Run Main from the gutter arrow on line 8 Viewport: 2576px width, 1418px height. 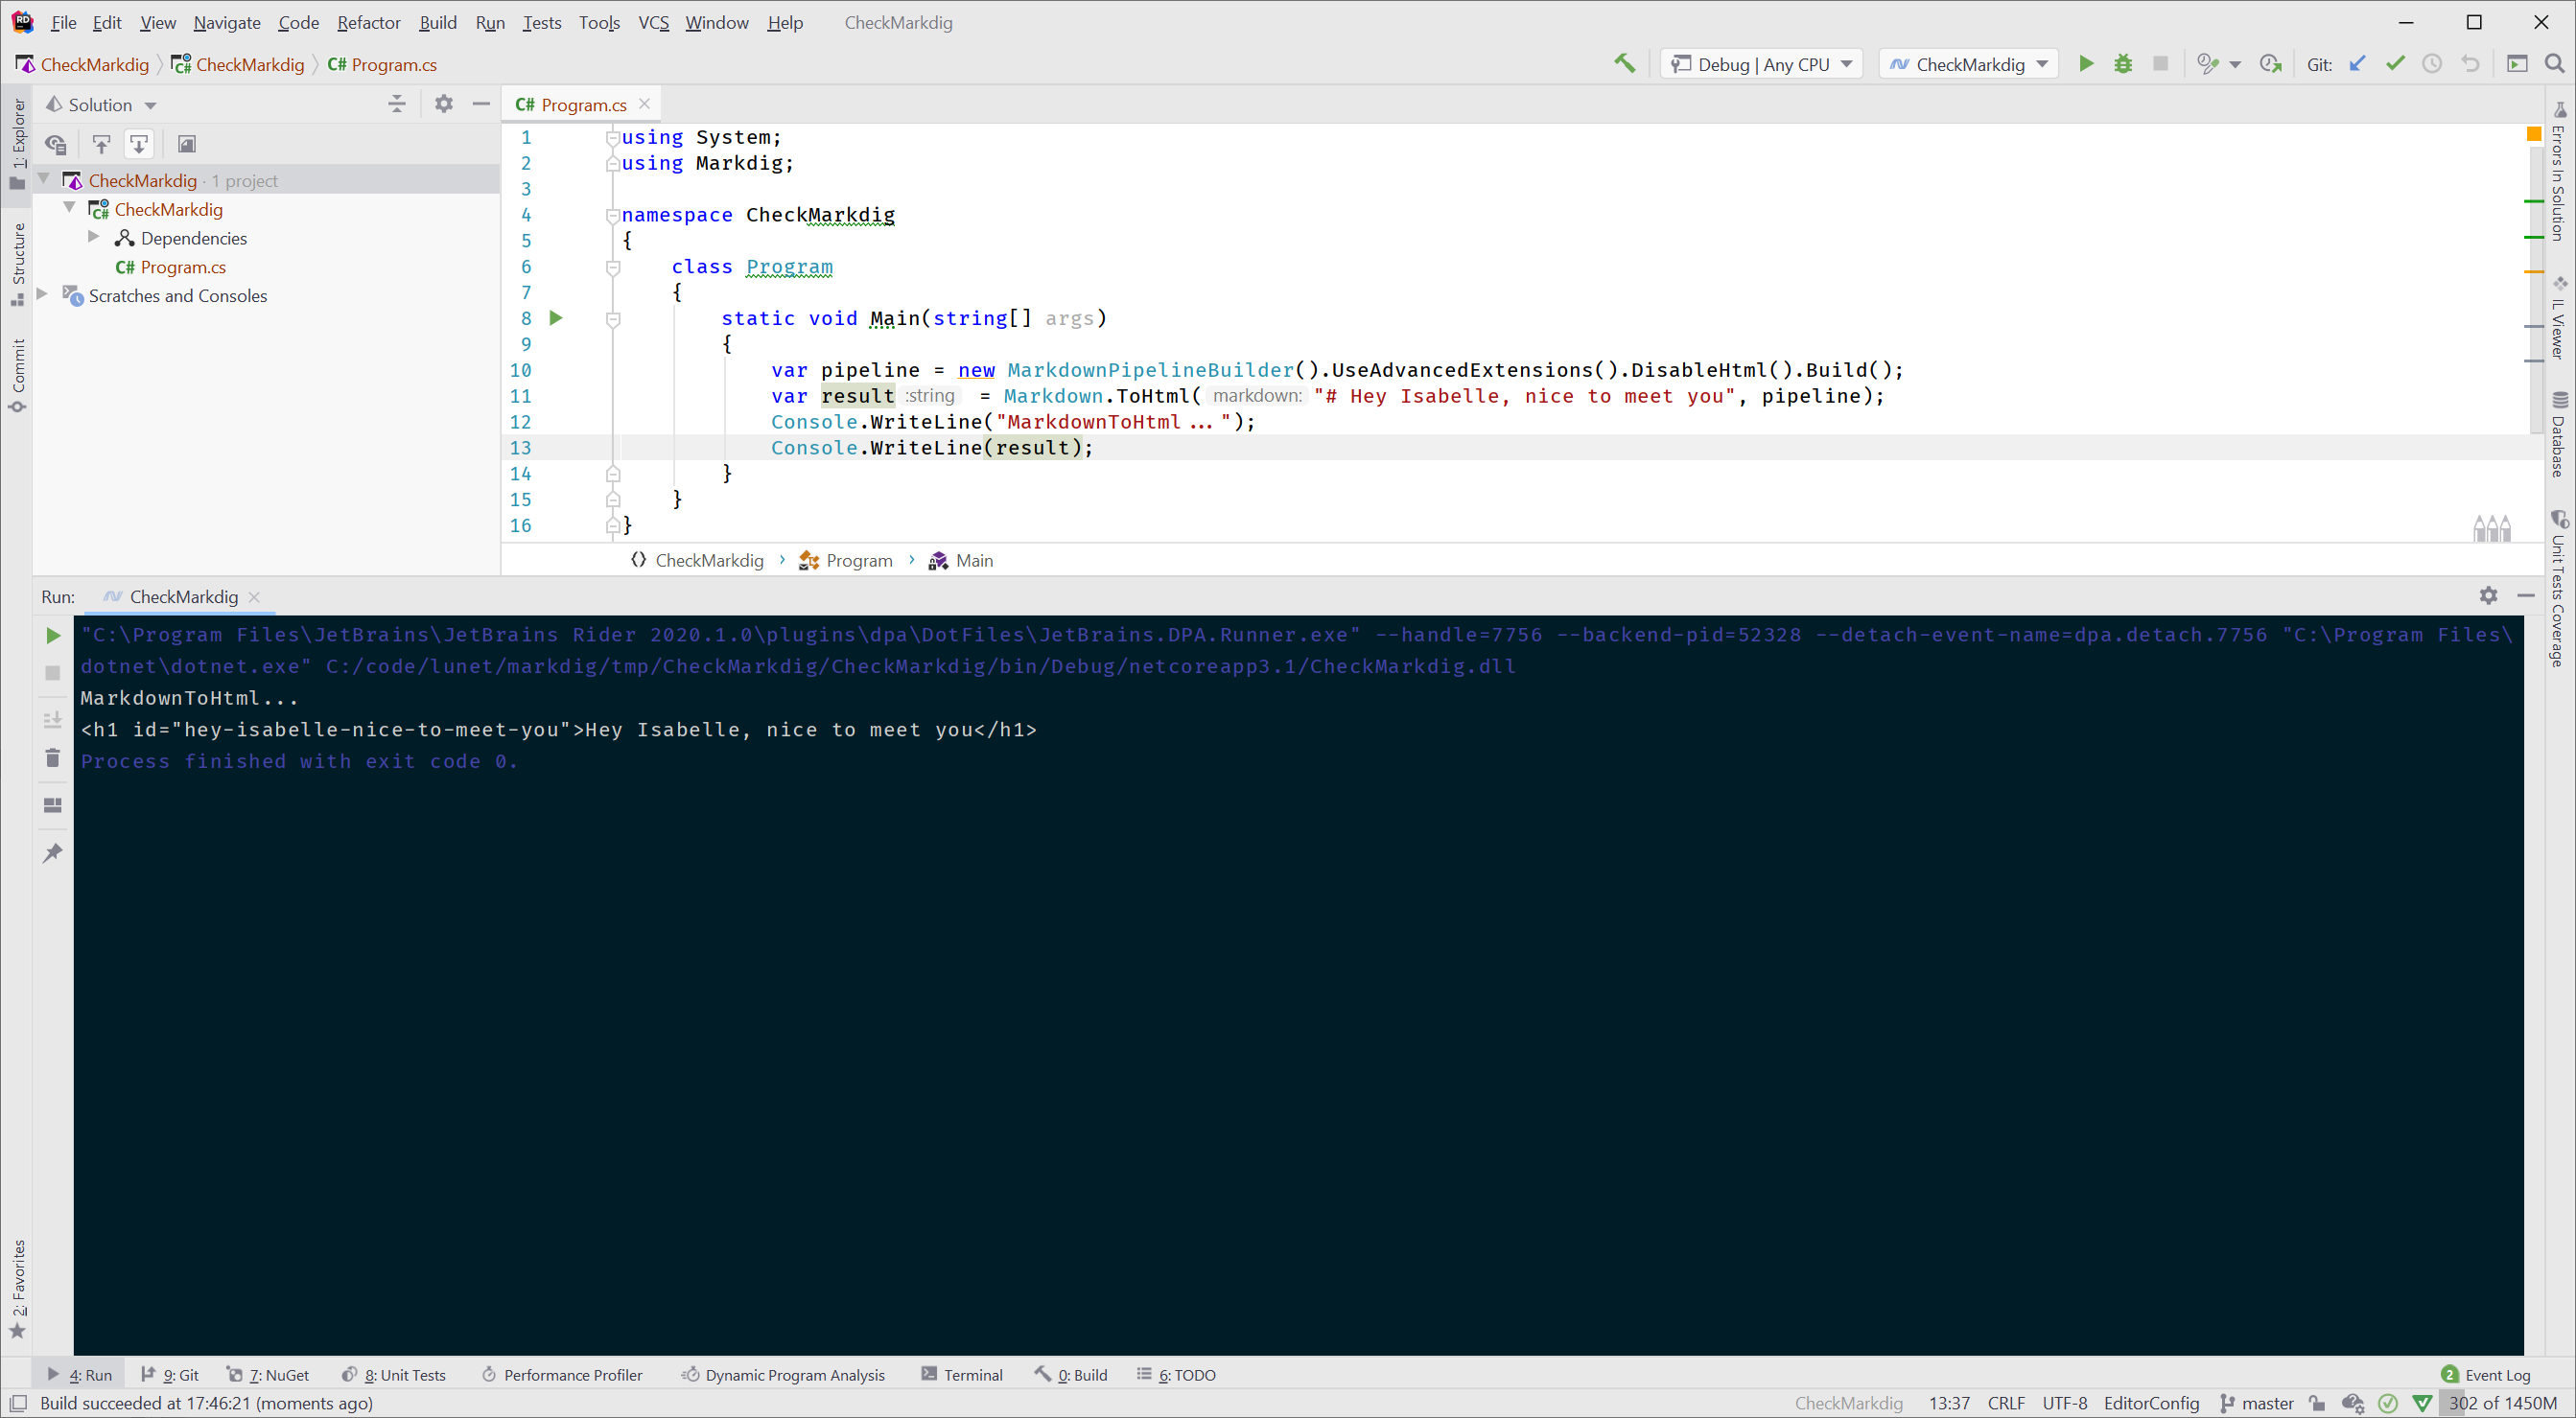tap(557, 318)
